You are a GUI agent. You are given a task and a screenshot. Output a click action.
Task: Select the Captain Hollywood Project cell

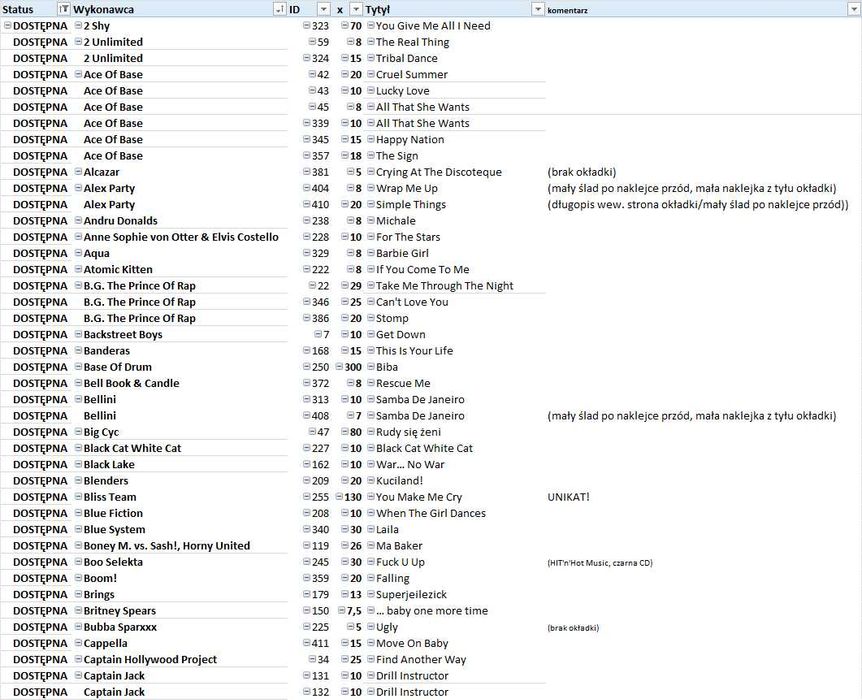150,659
